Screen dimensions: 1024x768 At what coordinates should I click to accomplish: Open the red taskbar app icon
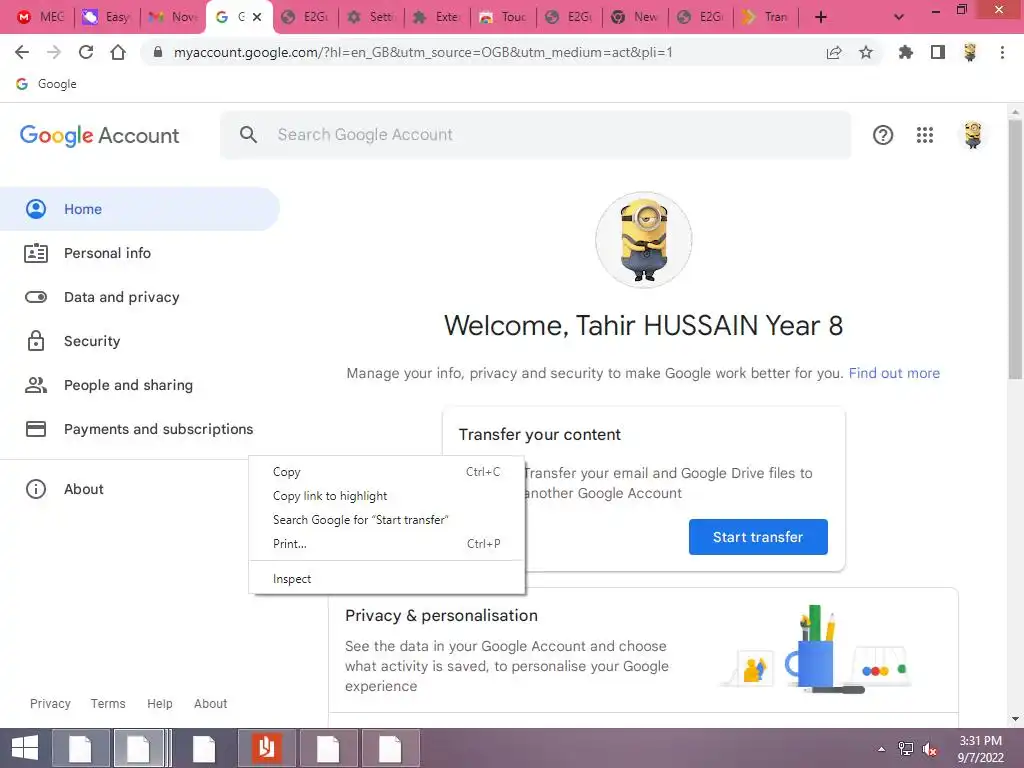point(266,748)
